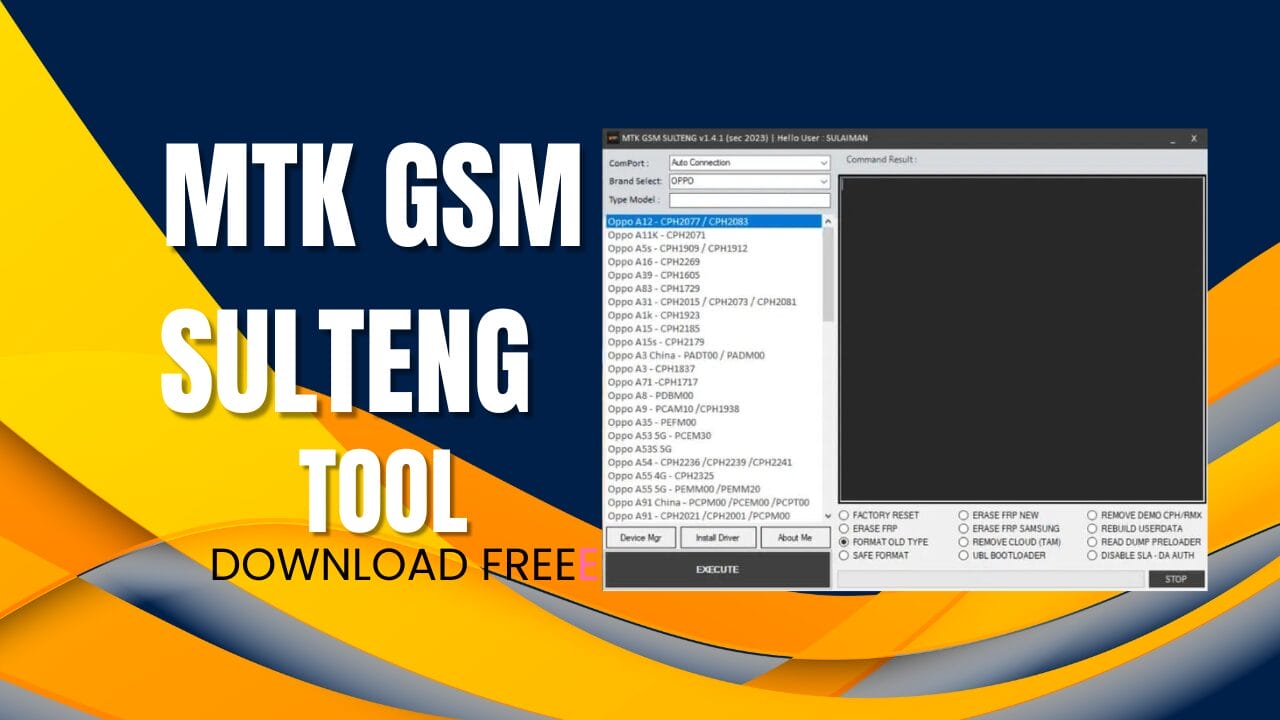Select the Oppo A16 - CPH2269 model
The width and height of the screenshot is (1280, 720).
tap(680, 262)
